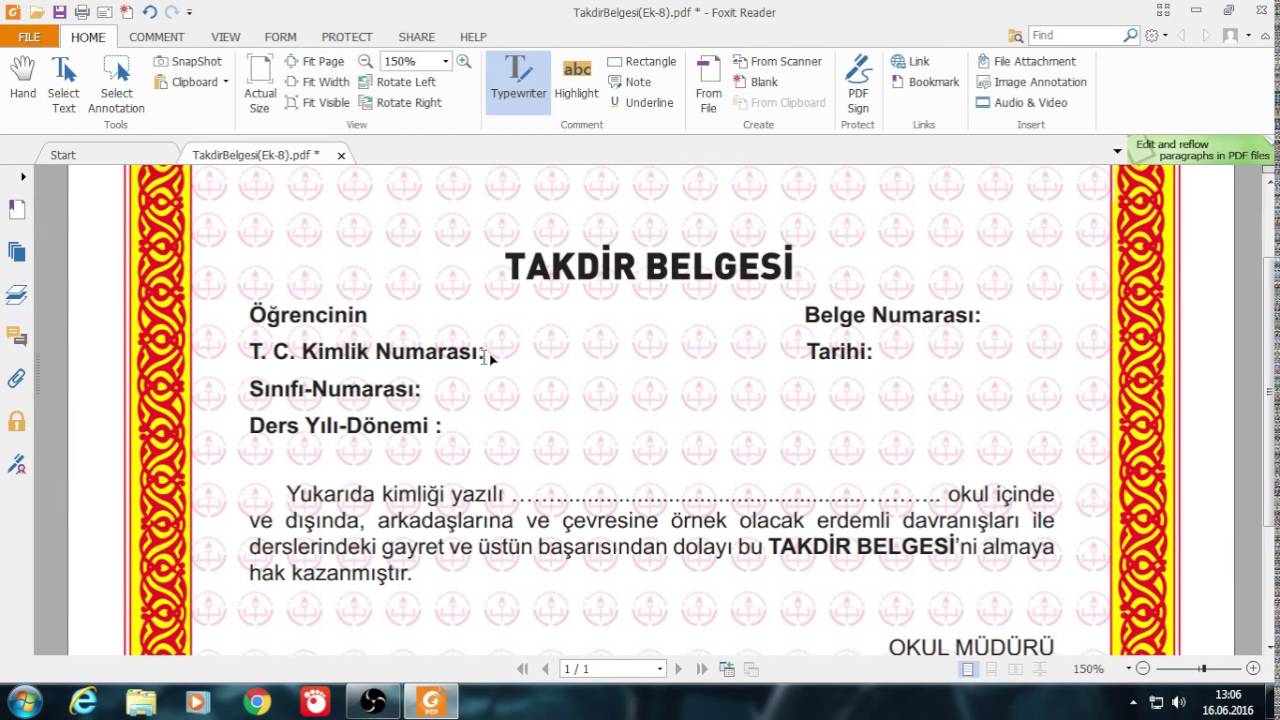Take a SnapShot of the page
1280x720 pixels.
point(188,61)
